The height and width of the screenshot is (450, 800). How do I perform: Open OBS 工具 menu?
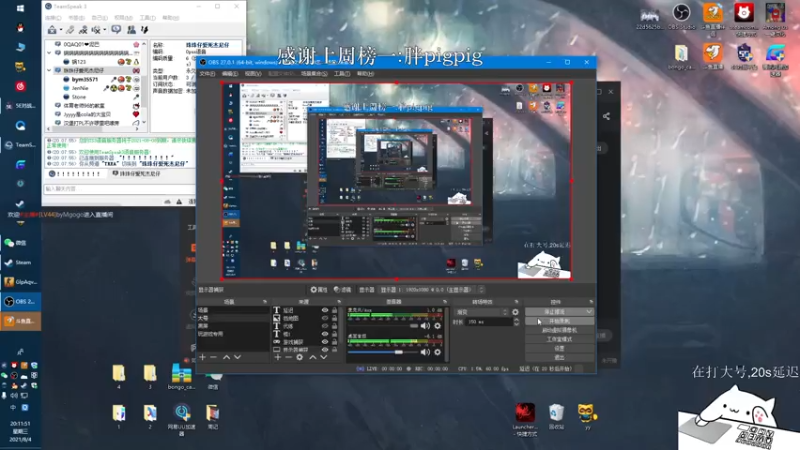point(342,73)
